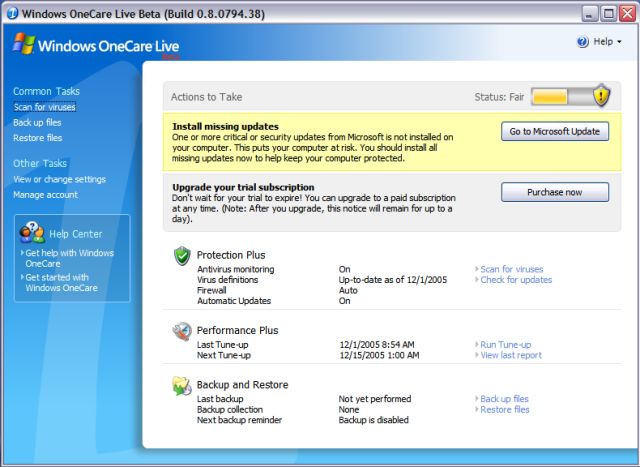Click the 'Automatic Updates' label
This screenshot has width=640, height=467.
pyautogui.click(x=234, y=301)
